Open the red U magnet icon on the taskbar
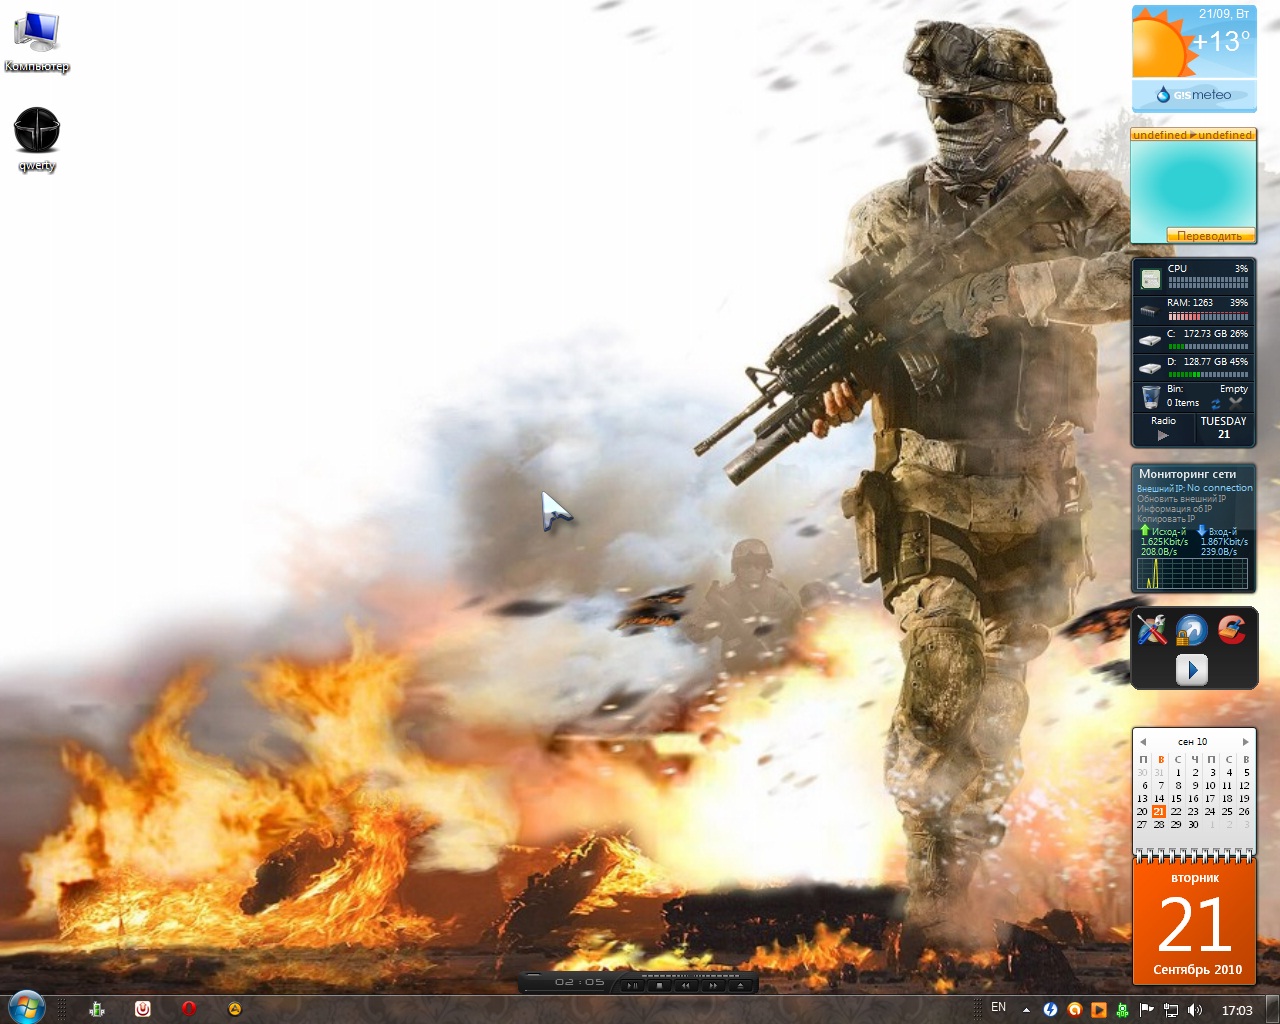Image resolution: width=1280 pixels, height=1024 pixels. (x=143, y=1009)
